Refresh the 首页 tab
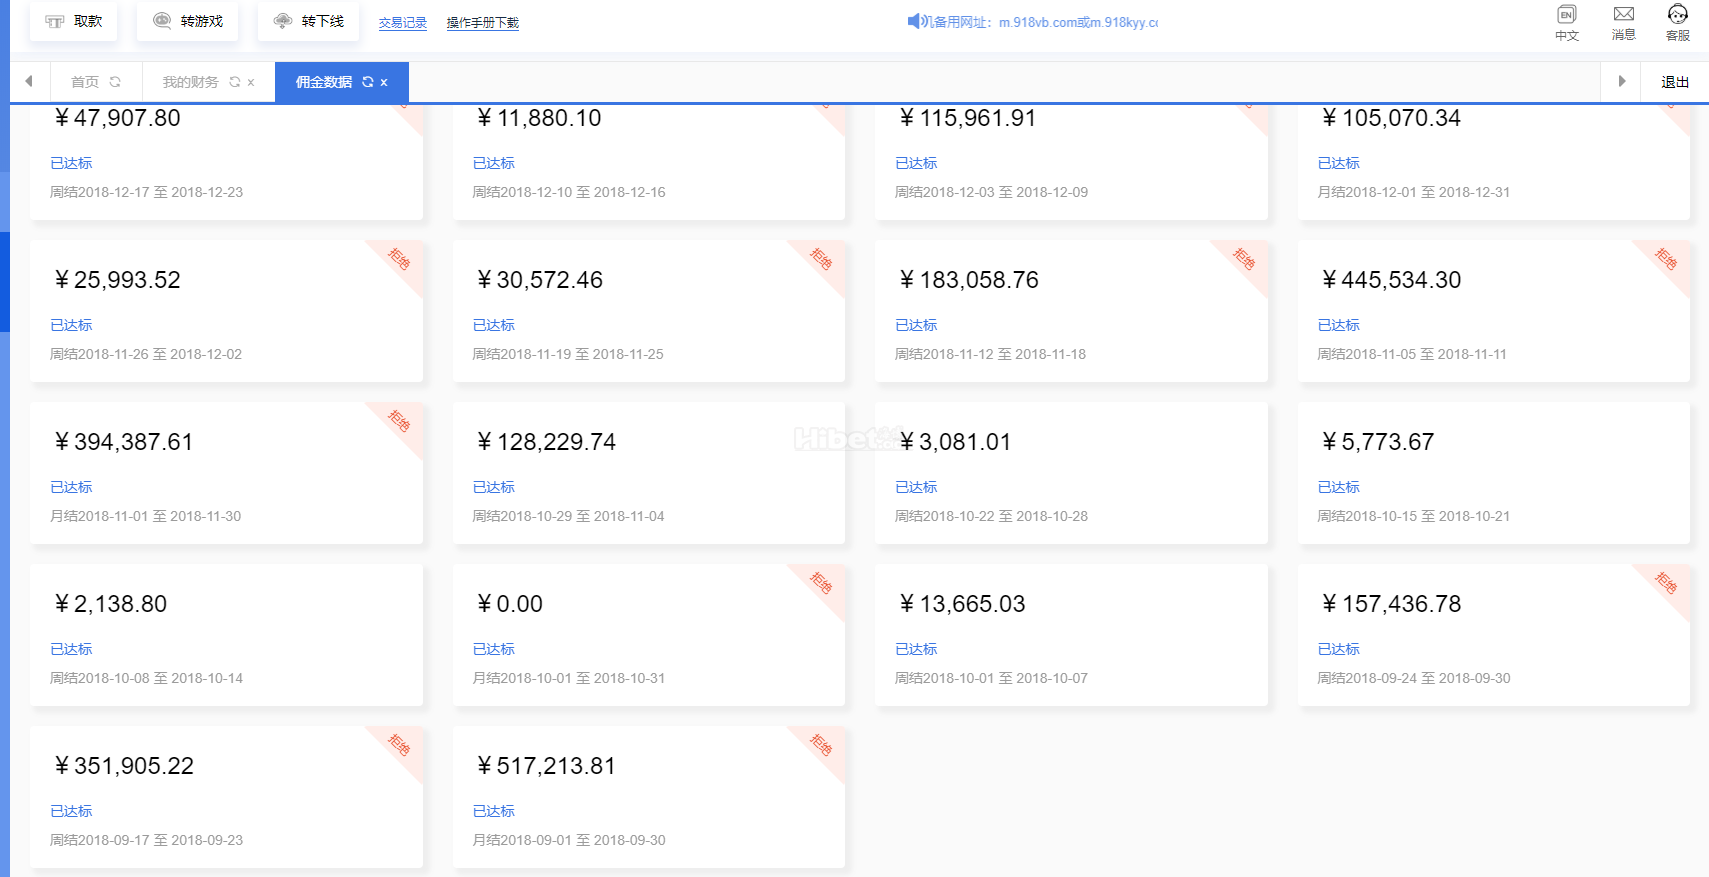 pos(115,82)
